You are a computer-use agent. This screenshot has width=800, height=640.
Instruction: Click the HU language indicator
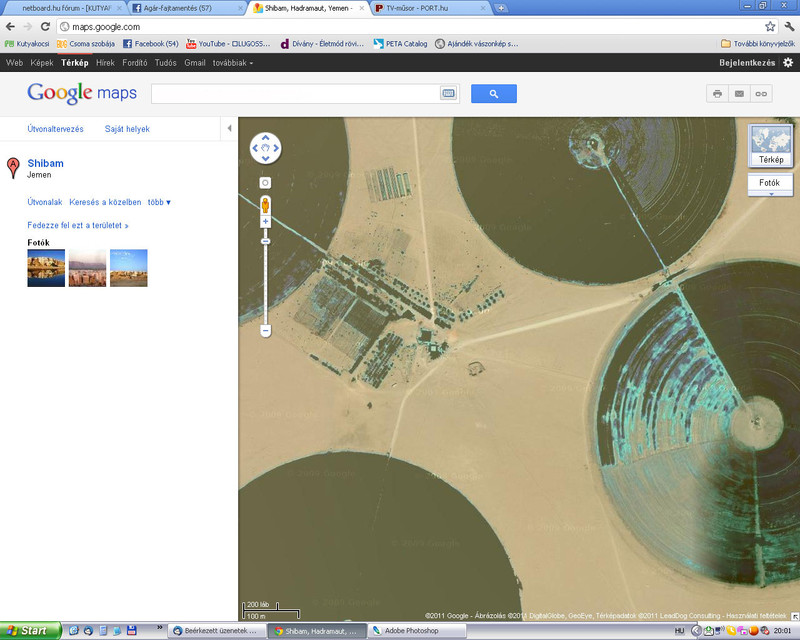click(x=679, y=631)
